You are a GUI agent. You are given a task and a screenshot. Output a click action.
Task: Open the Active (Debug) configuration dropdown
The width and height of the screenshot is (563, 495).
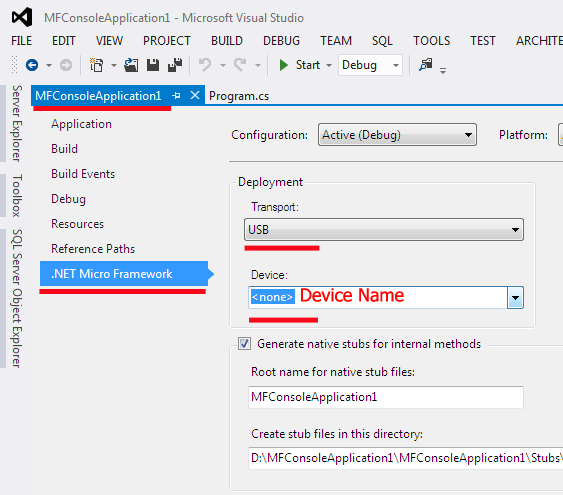397,135
